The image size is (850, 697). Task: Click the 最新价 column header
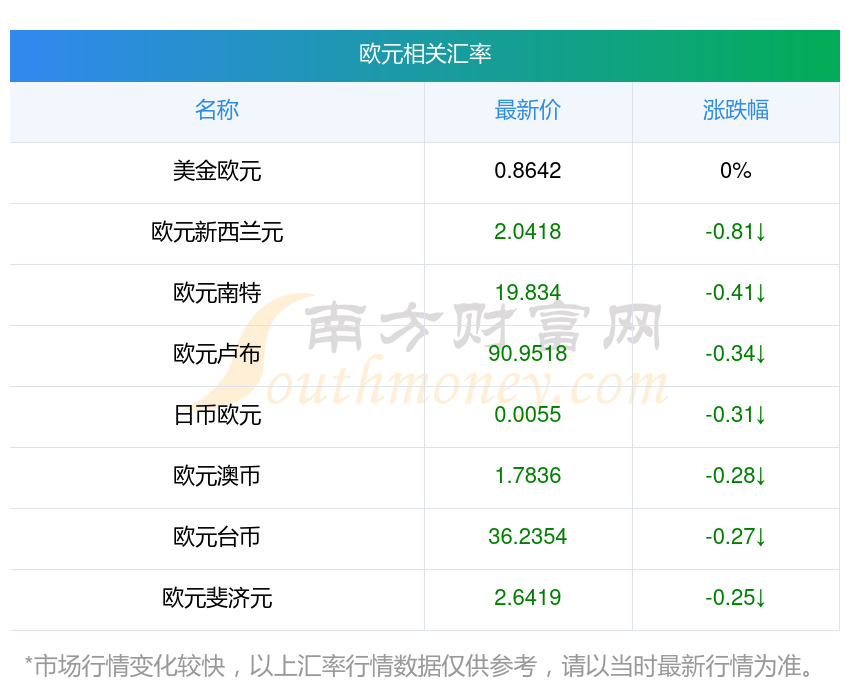[x=527, y=110]
